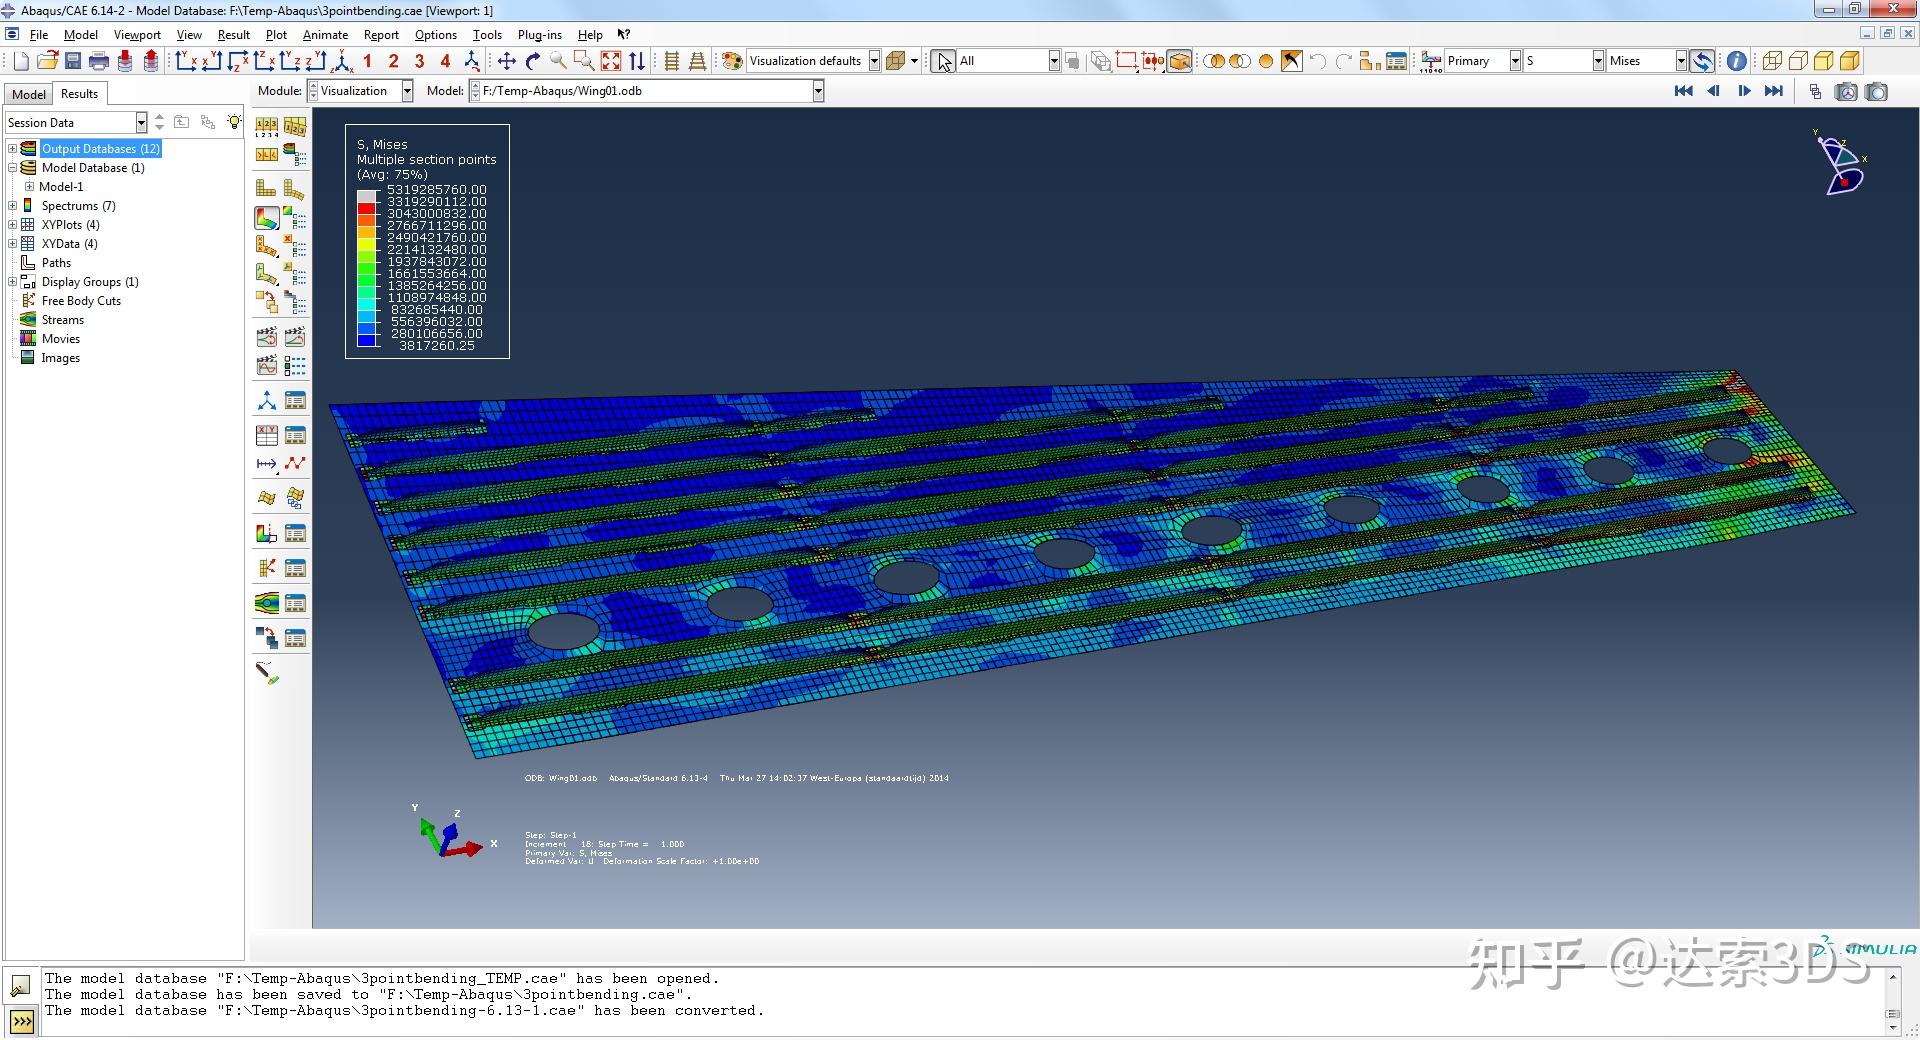
Task: Open the Animate menu
Action: click(325, 33)
